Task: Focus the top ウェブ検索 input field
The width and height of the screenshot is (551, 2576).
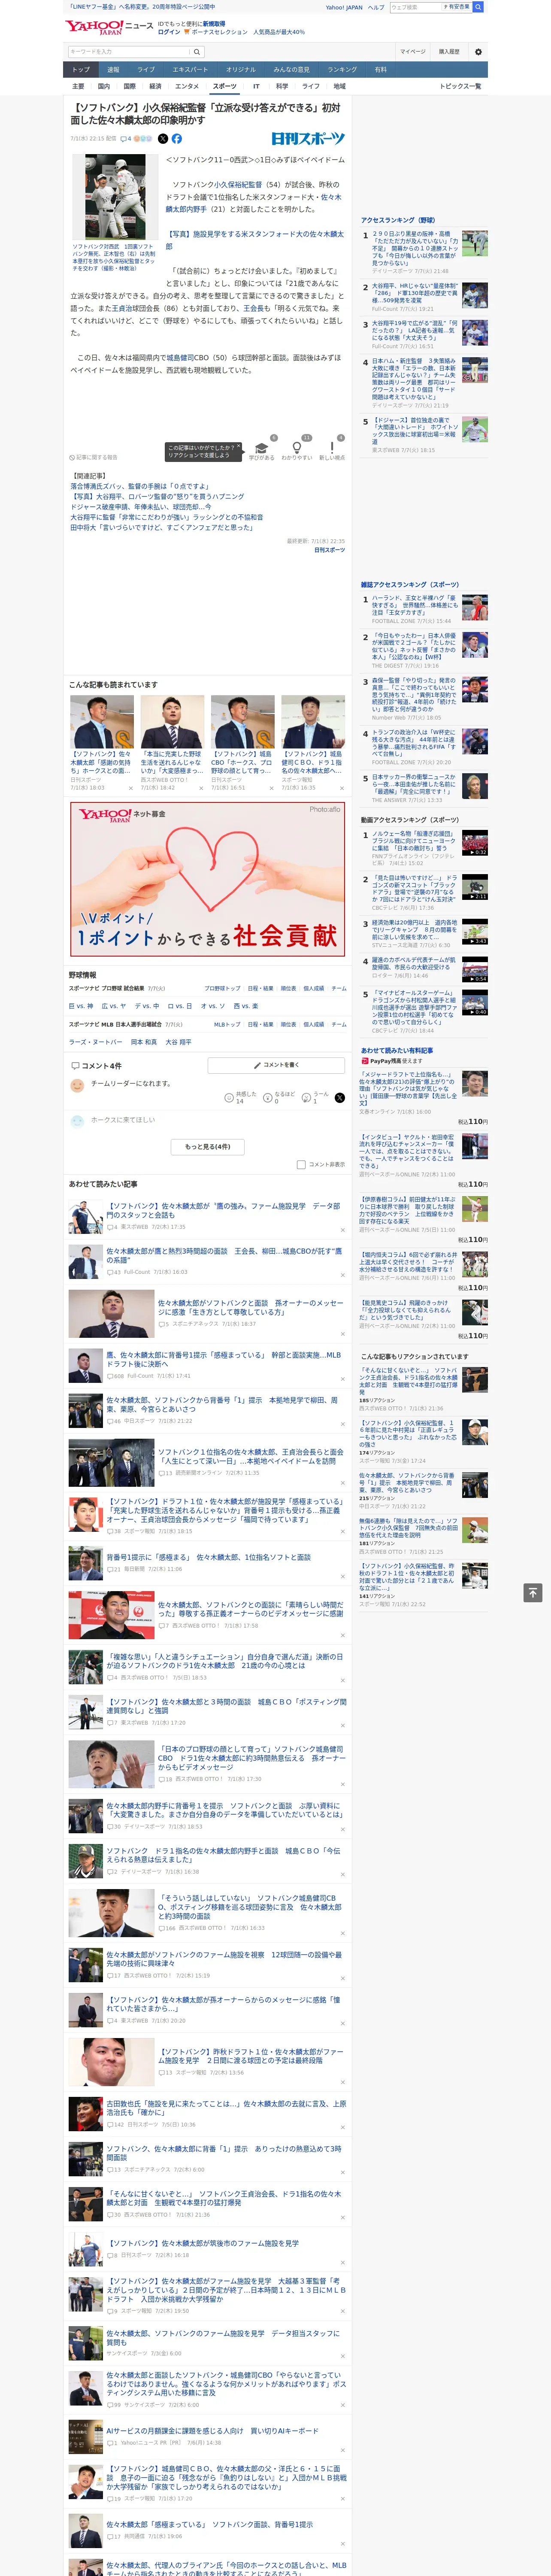Action: (415, 7)
